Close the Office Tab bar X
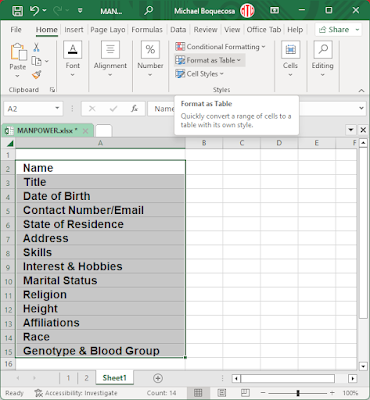This screenshot has height=400, width=370. (x=363, y=130)
